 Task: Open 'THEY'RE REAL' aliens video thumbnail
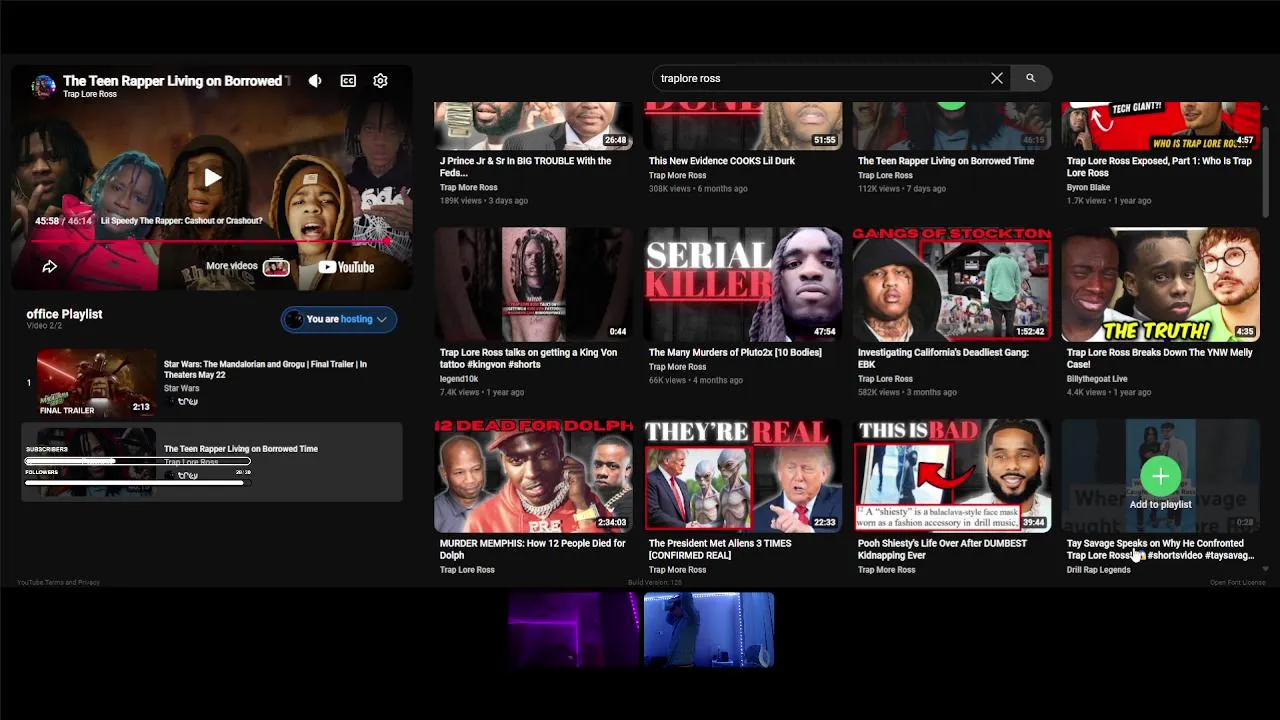click(743, 476)
